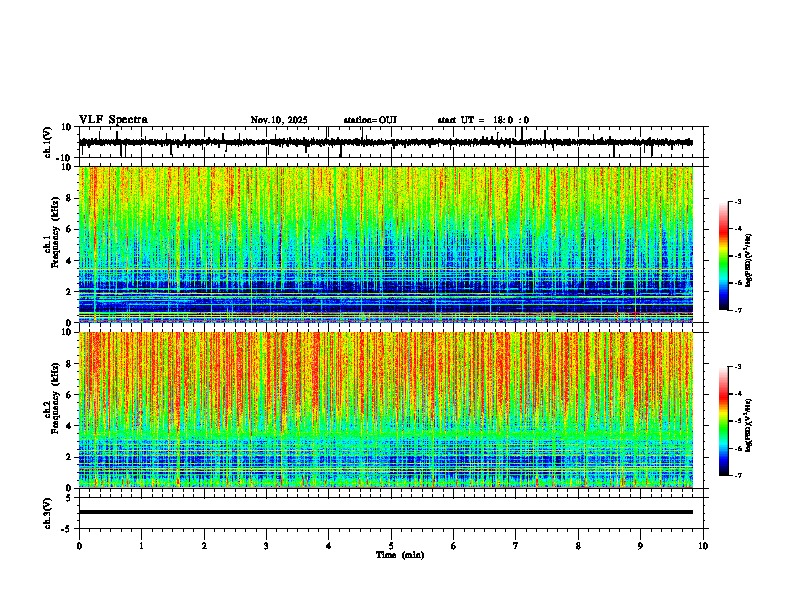The height and width of the screenshot is (612, 792).
Task: Click time axis tick label "8"
Action: 578,546
